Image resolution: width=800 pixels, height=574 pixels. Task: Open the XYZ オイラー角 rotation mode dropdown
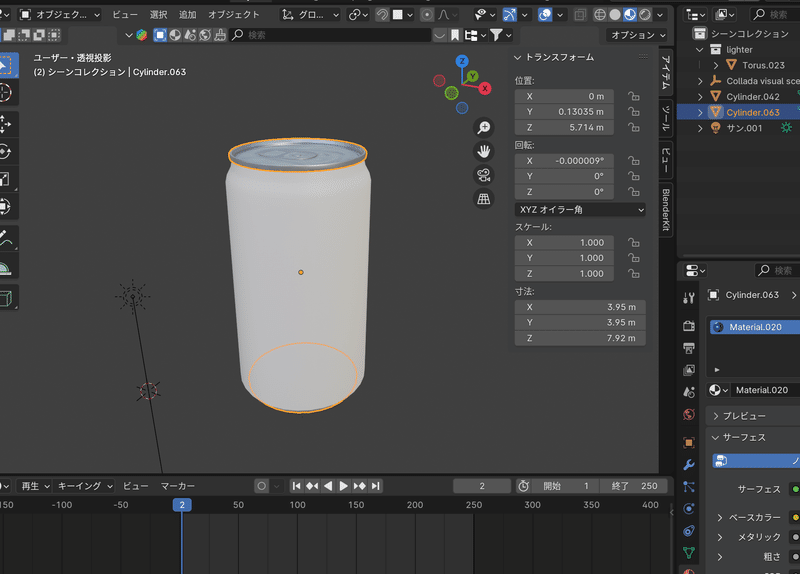point(580,210)
